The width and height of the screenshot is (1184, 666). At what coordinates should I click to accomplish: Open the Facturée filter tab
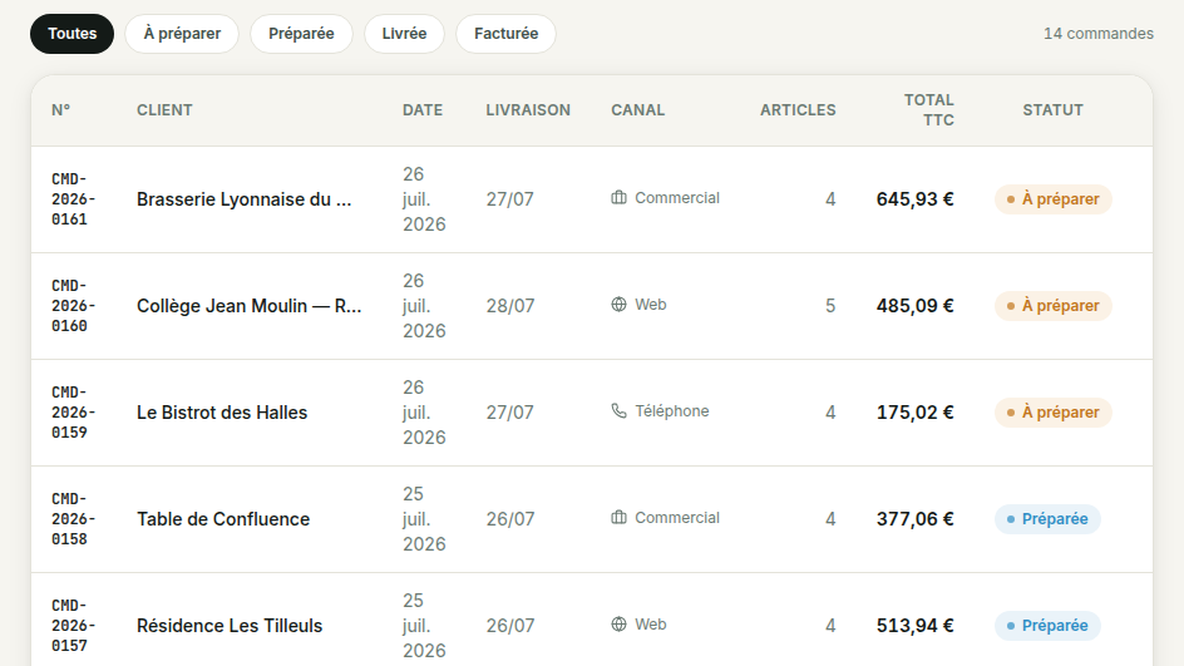click(x=506, y=34)
